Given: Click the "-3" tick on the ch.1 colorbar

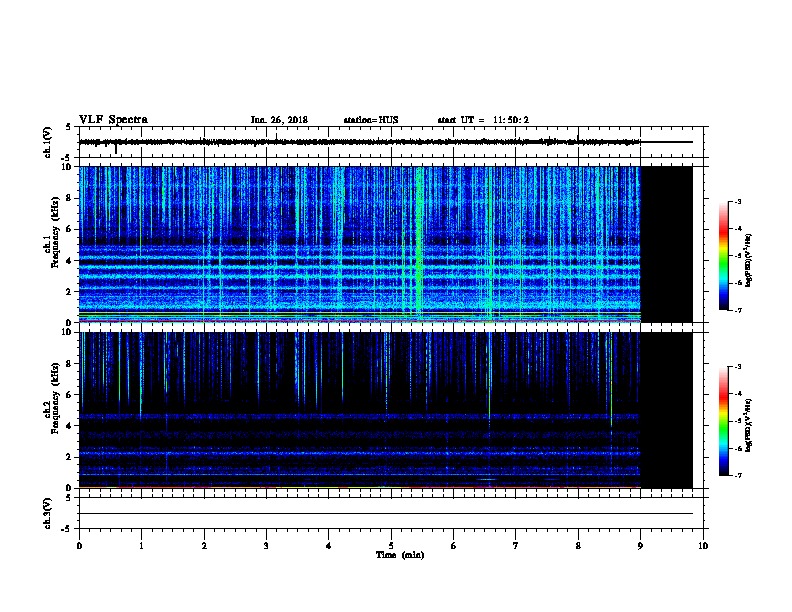Looking at the screenshot, I should [x=737, y=201].
